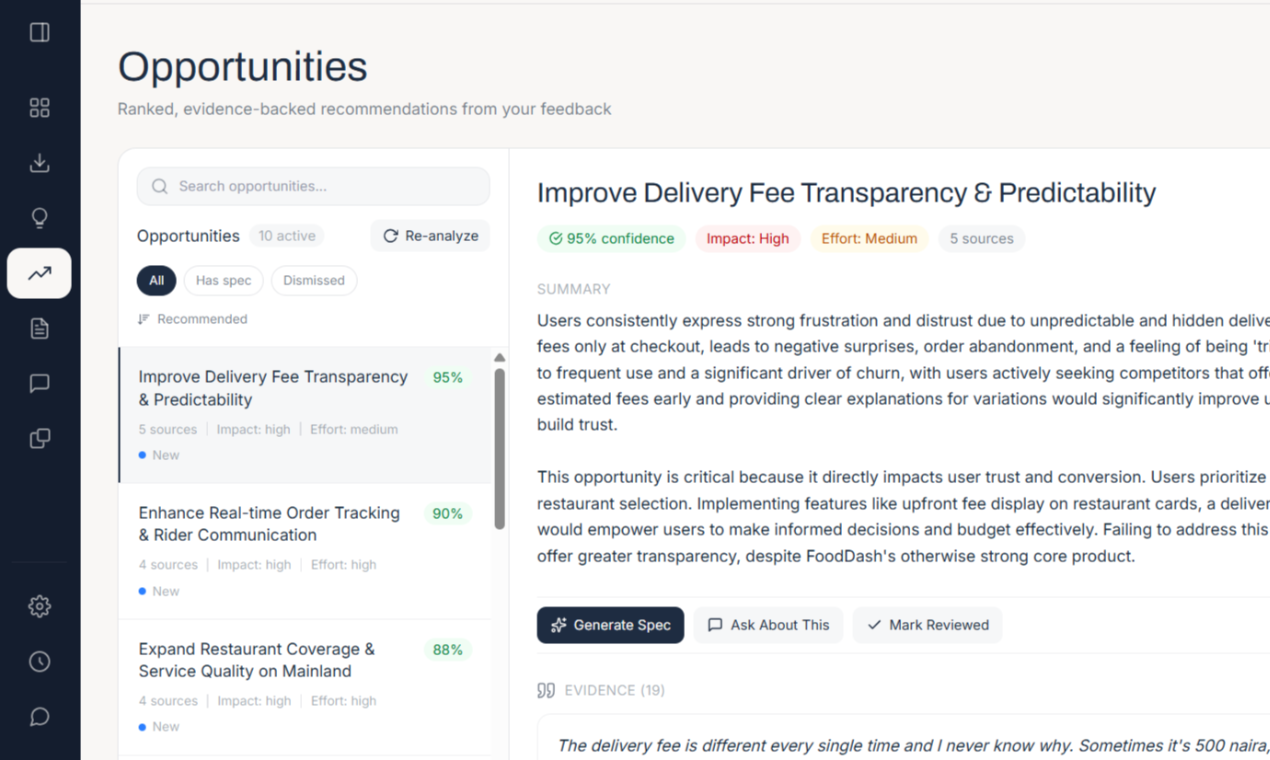Click the 88% score badge
Screen dimensions: 1270x760
[x=447, y=650]
